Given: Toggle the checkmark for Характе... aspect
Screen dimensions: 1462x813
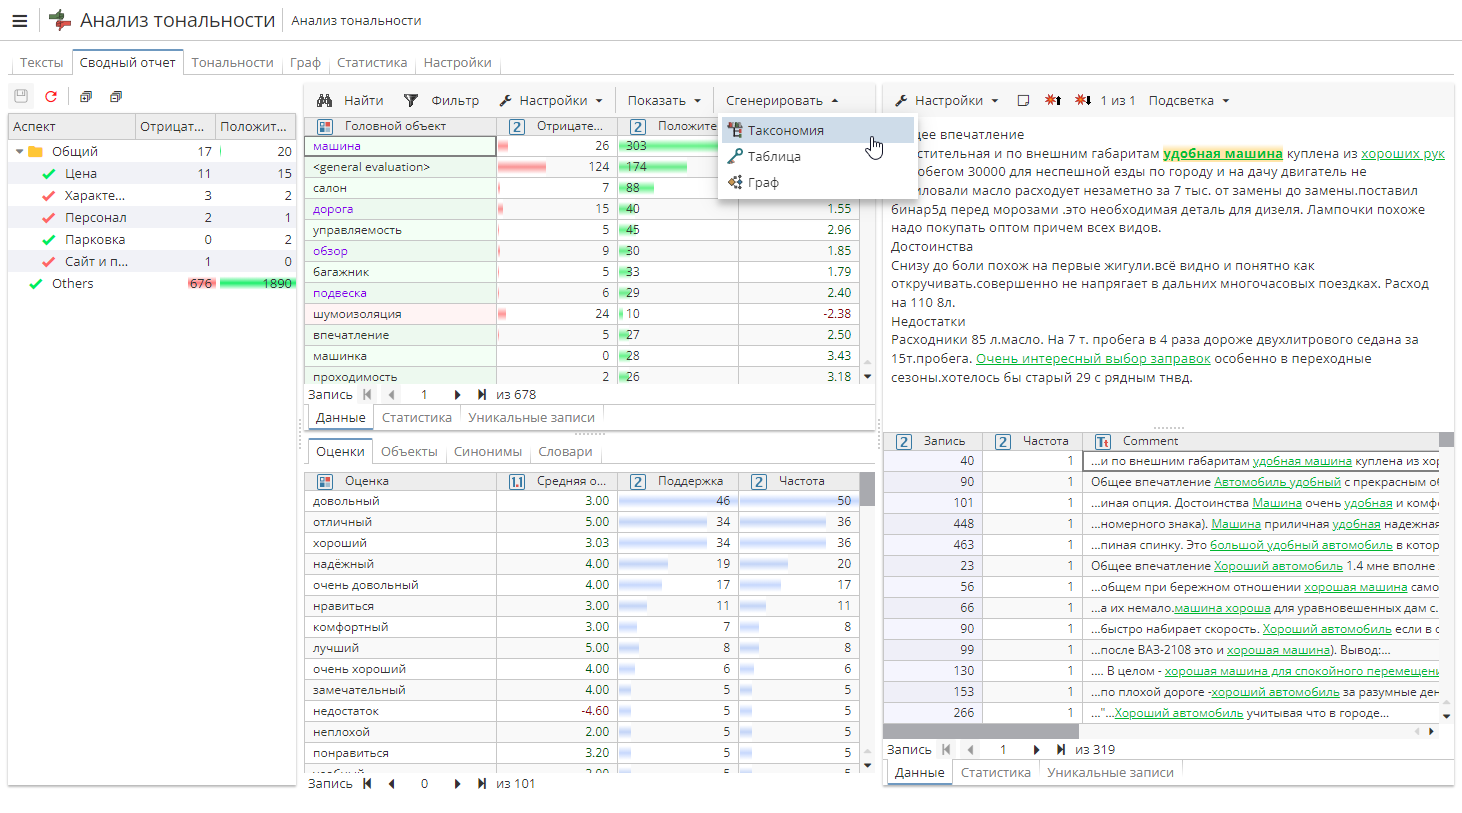Looking at the screenshot, I should tap(48, 196).
